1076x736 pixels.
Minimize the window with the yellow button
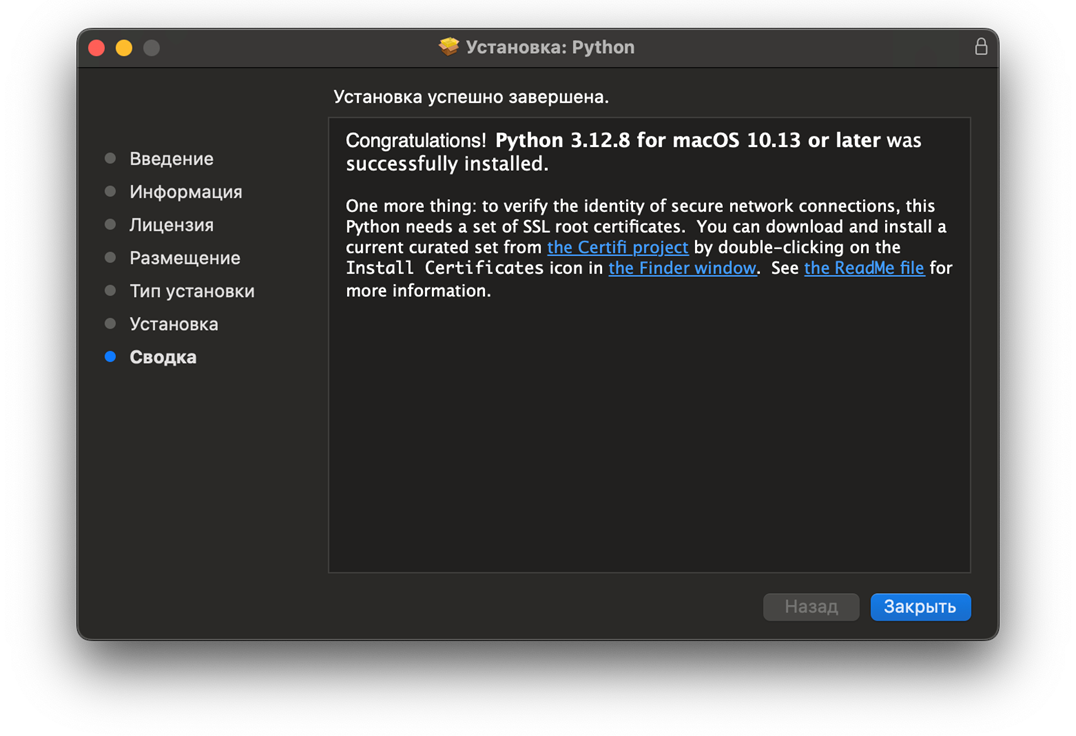tap(124, 47)
